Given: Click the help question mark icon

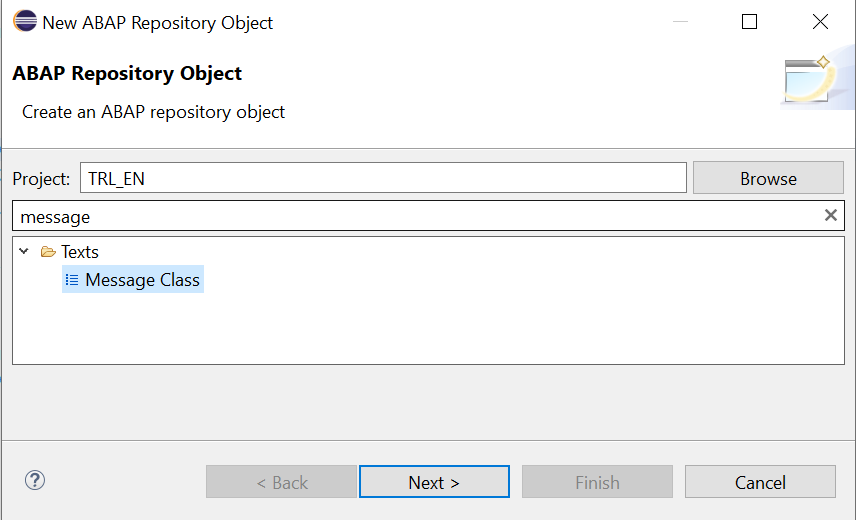Looking at the screenshot, I should 35,481.
